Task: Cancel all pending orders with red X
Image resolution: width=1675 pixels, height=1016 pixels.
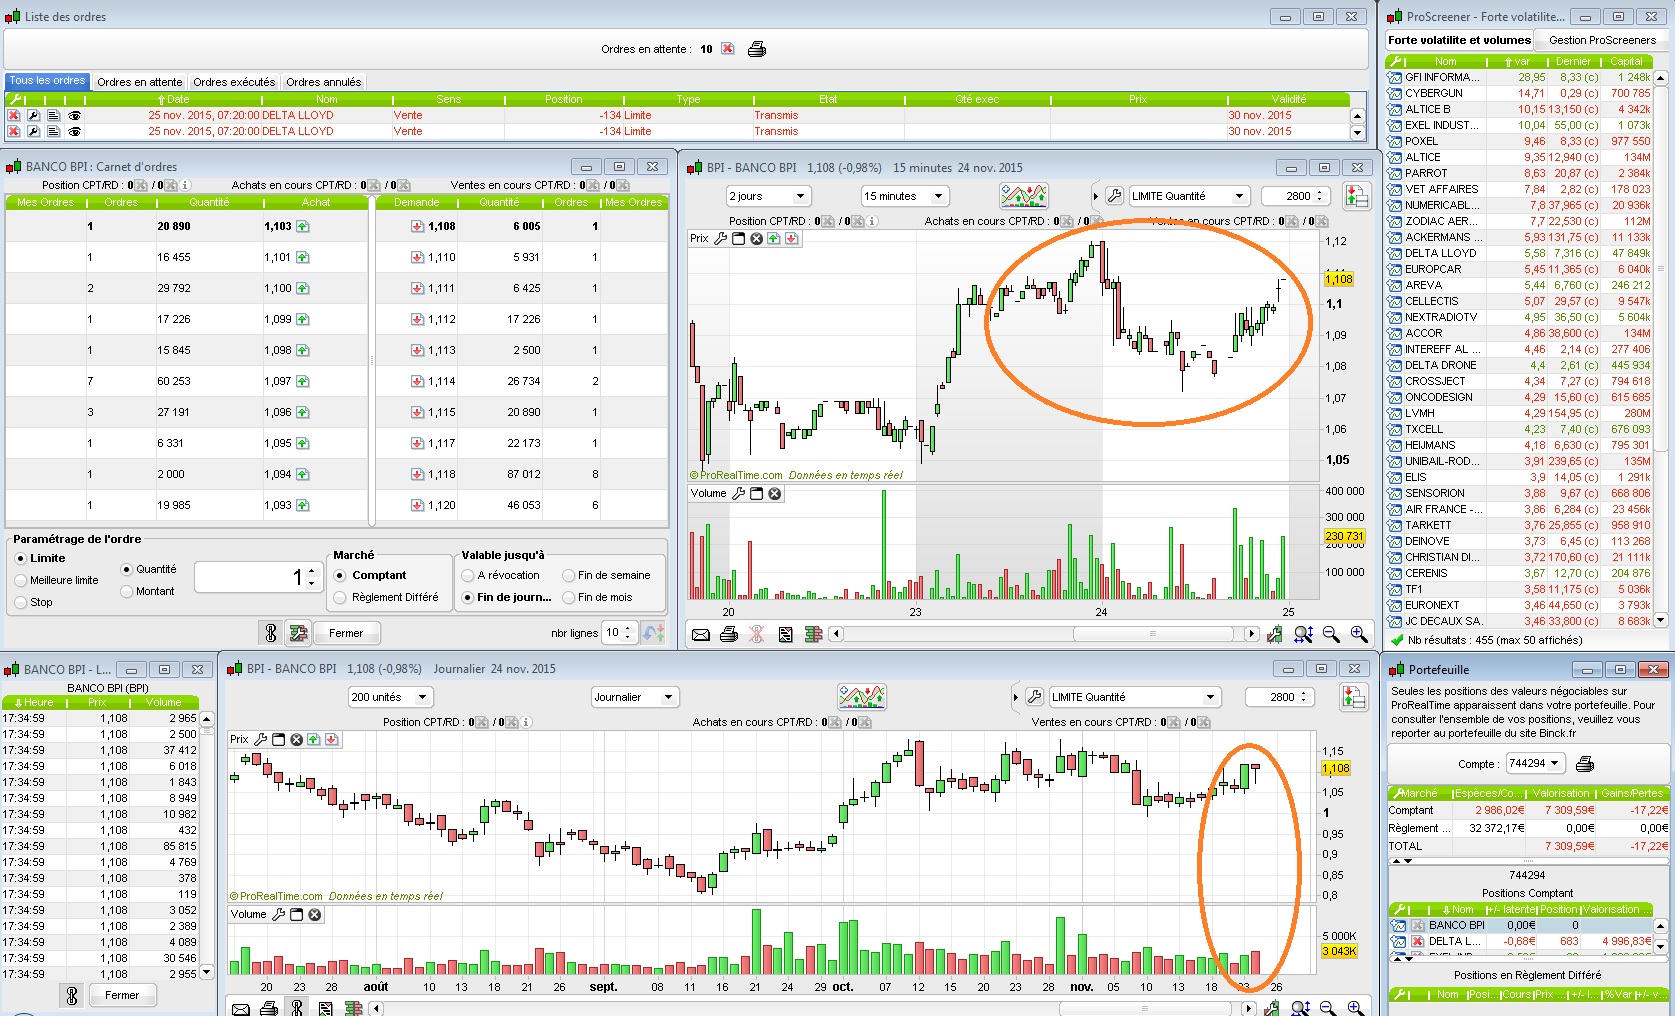Action: (728, 49)
